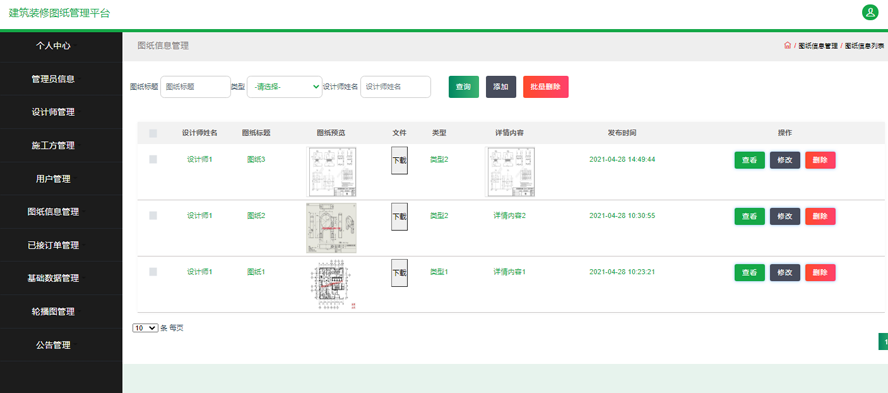Open the 图纸1 preview thumbnail

pos(334,285)
